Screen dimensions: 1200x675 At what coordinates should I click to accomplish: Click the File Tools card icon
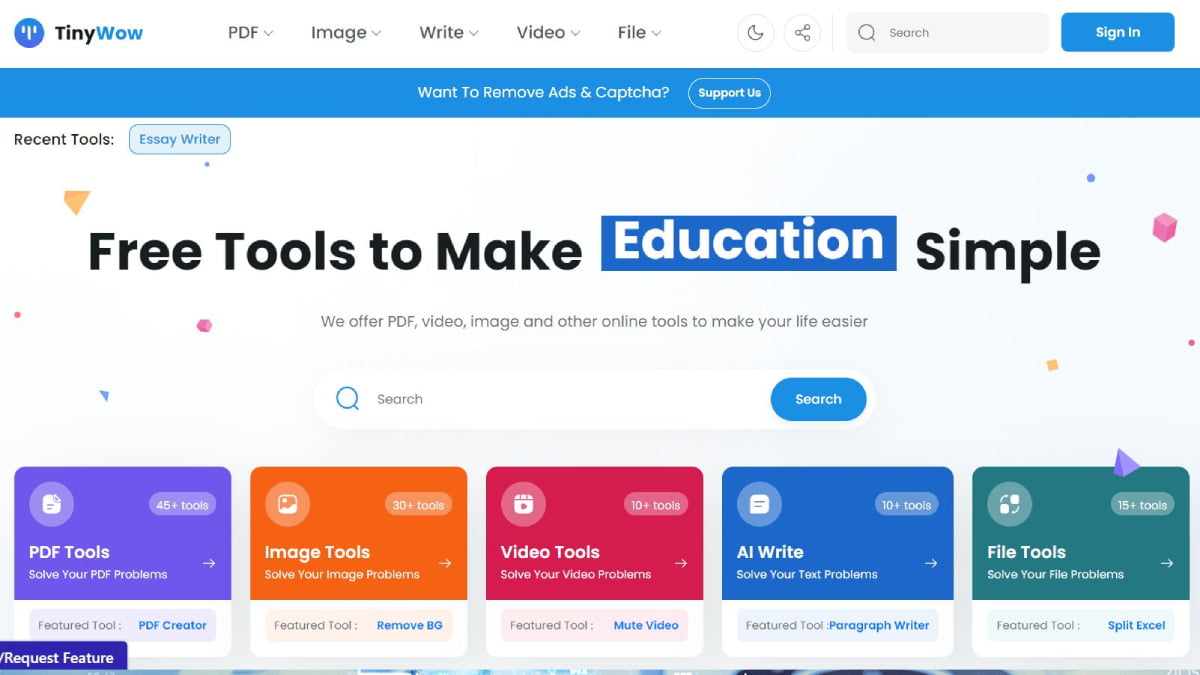(x=1009, y=505)
